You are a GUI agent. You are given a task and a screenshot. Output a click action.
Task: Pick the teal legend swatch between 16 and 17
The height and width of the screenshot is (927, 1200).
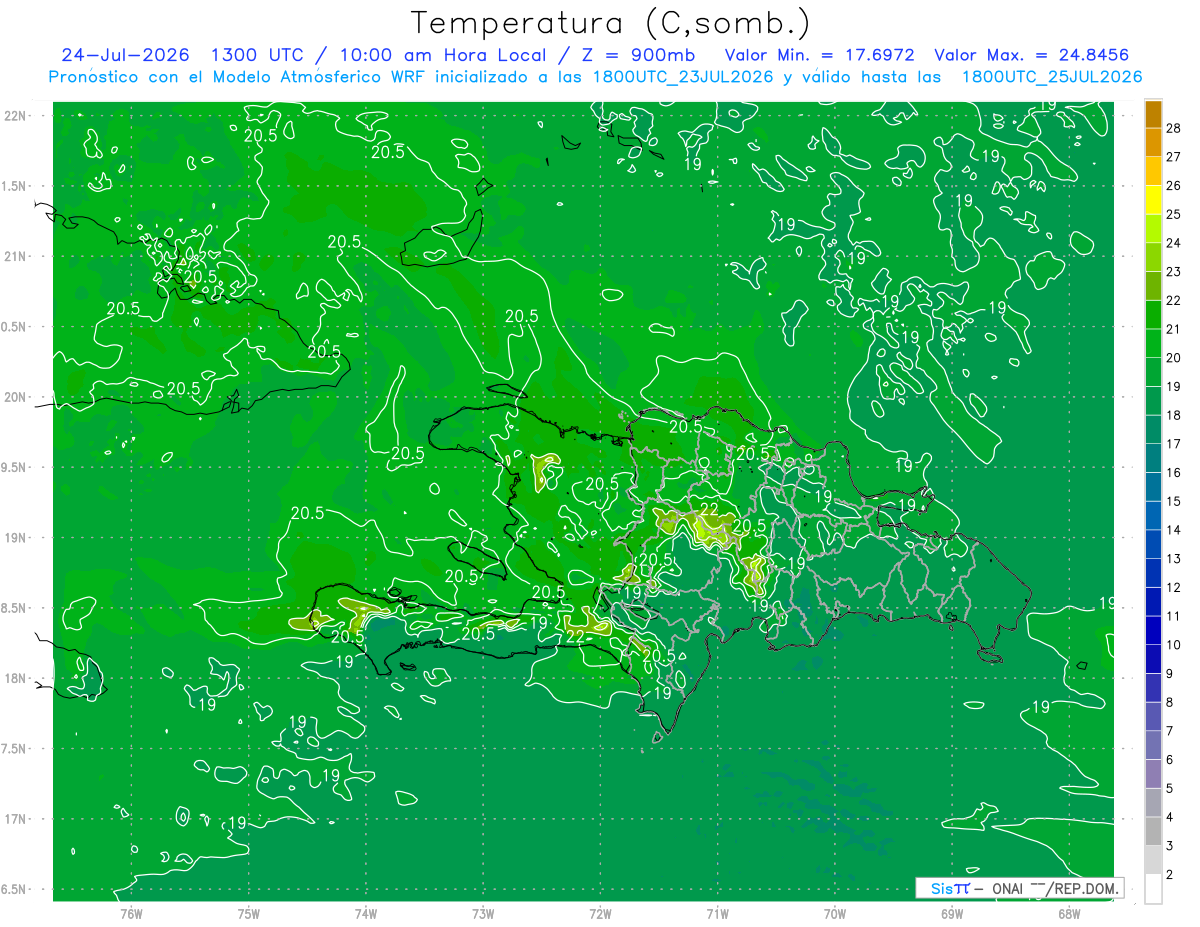[1153, 459]
